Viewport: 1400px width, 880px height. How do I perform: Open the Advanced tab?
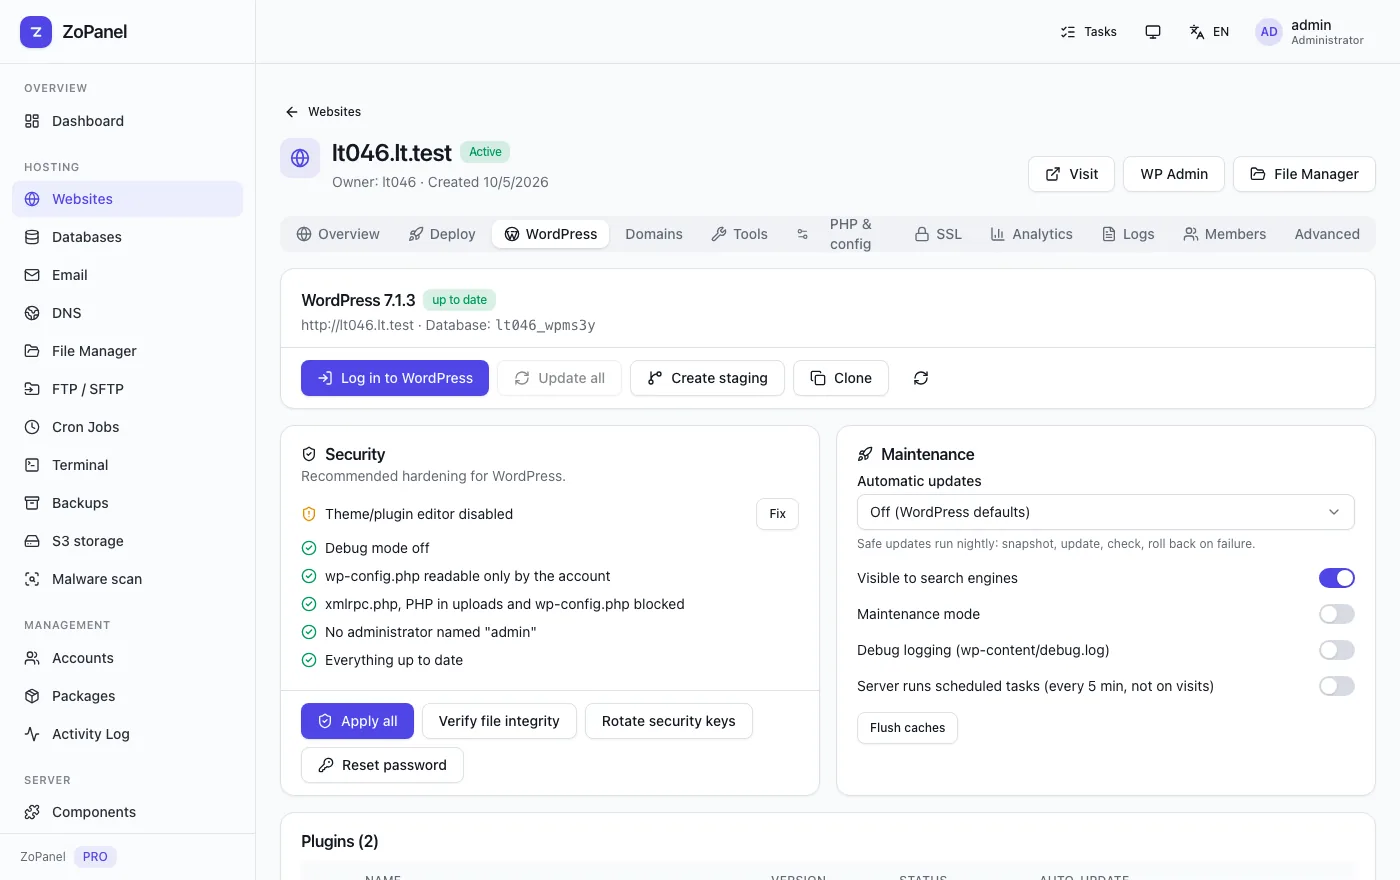(x=1327, y=234)
